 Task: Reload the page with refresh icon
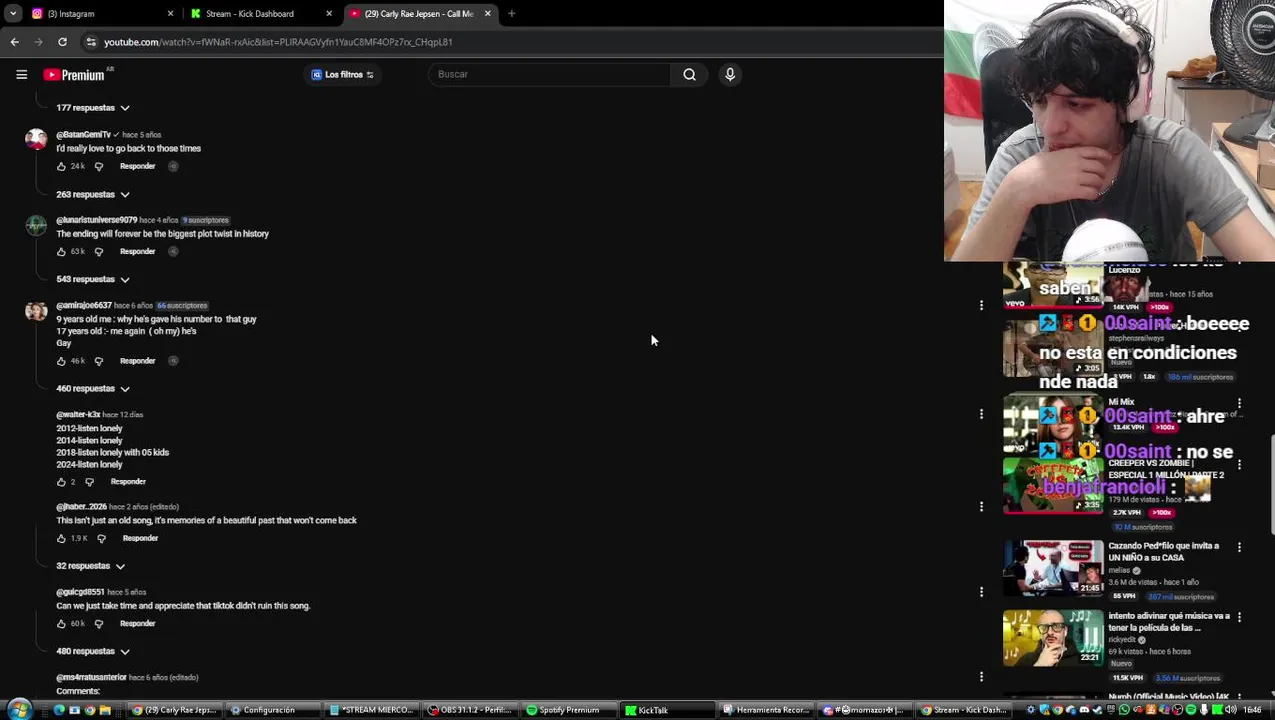coord(62,42)
